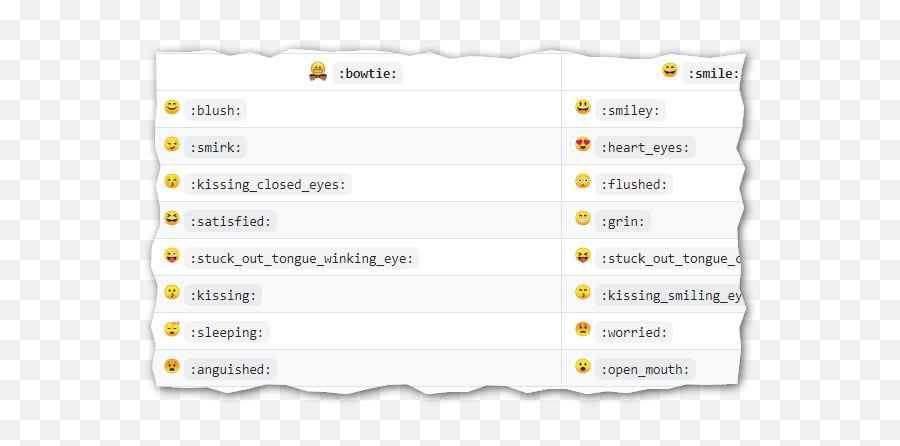Image resolution: width=900 pixels, height=446 pixels.
Task: Select the :heart_eyes: code text
Action: point(645,148)
